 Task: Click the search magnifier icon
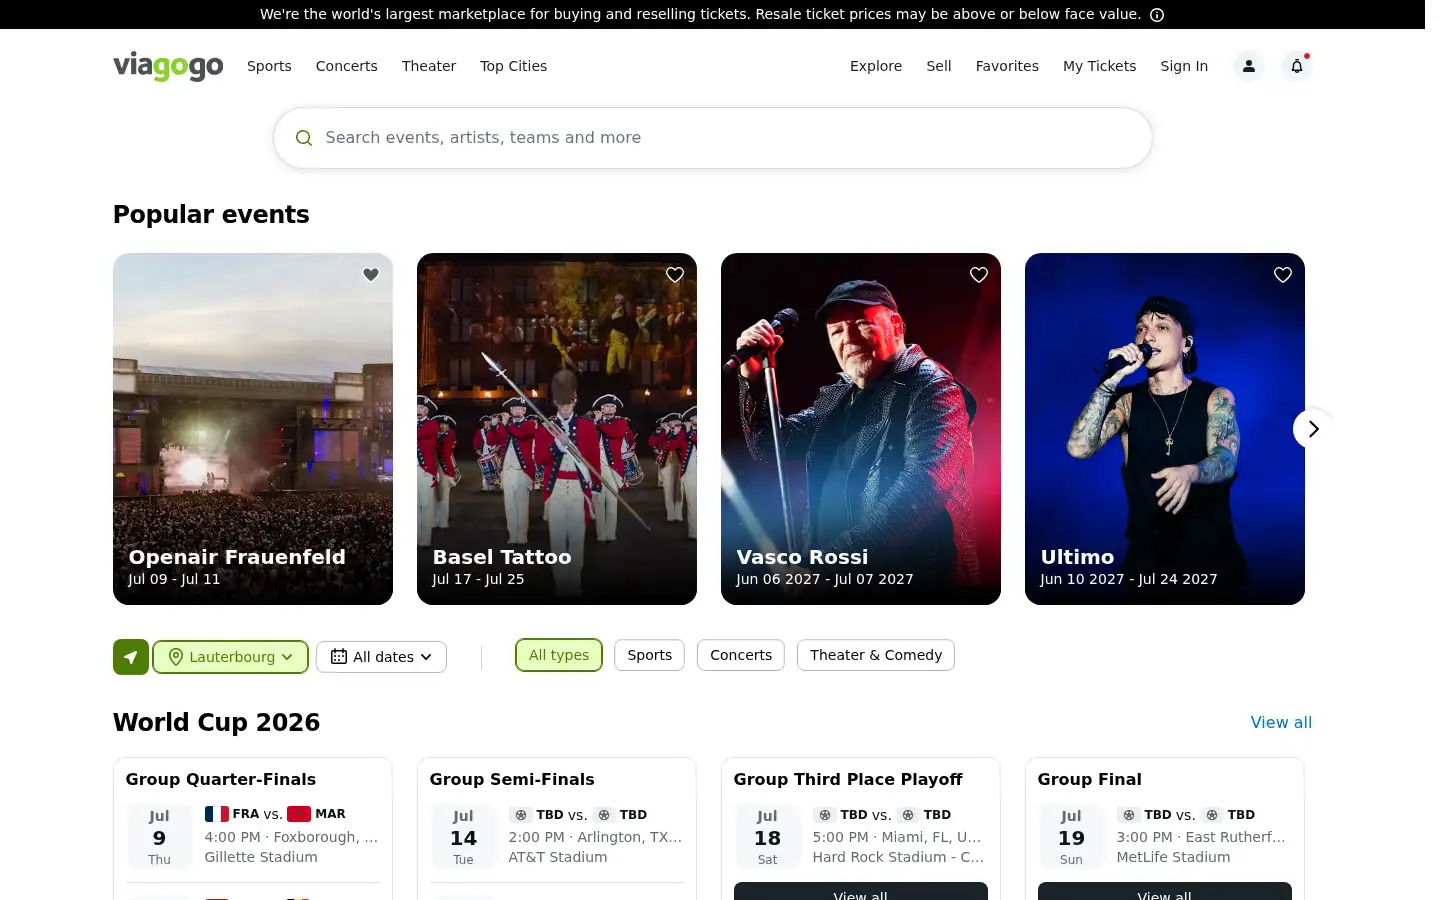pos(304,138)
